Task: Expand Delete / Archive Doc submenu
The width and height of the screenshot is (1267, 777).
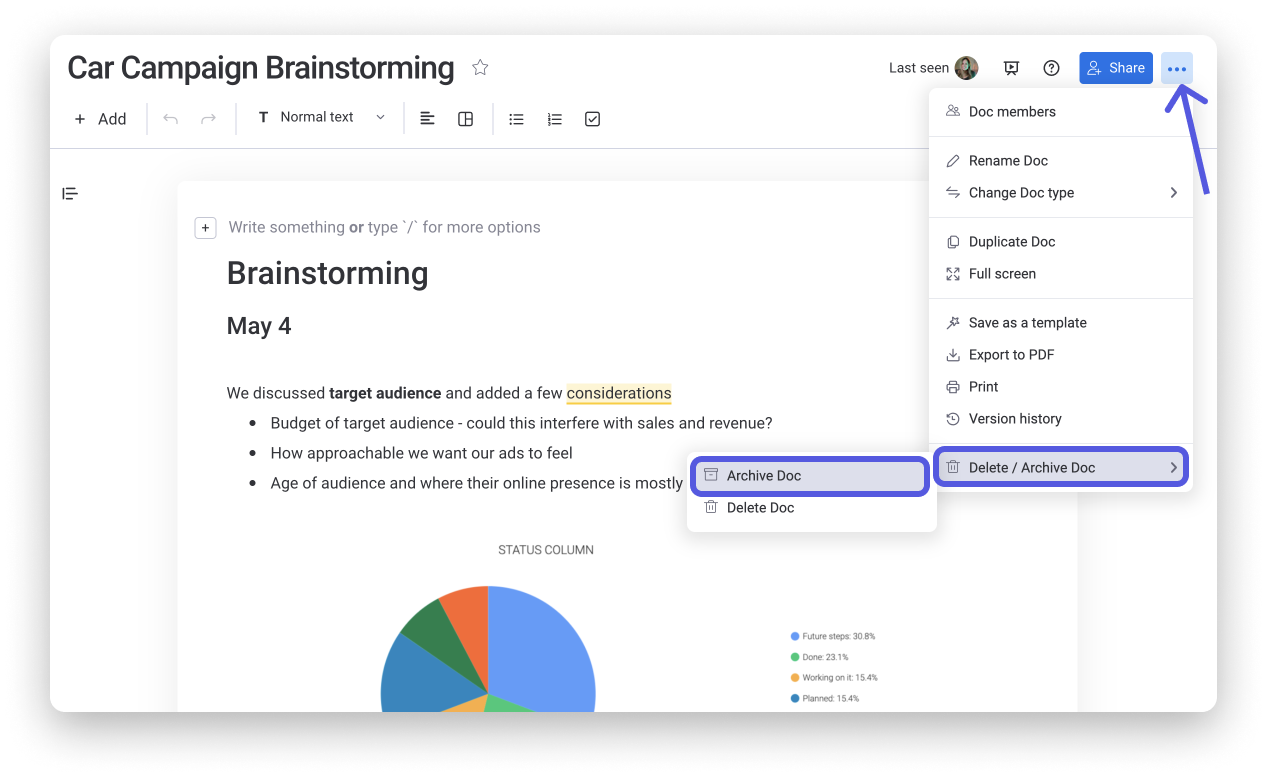Action: (x=1061, y=468)
